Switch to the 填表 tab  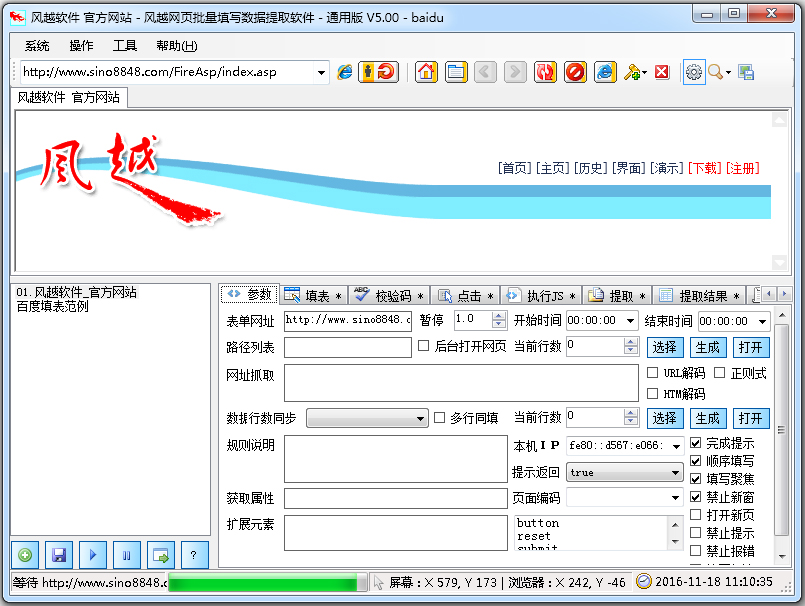click(315, 293)
